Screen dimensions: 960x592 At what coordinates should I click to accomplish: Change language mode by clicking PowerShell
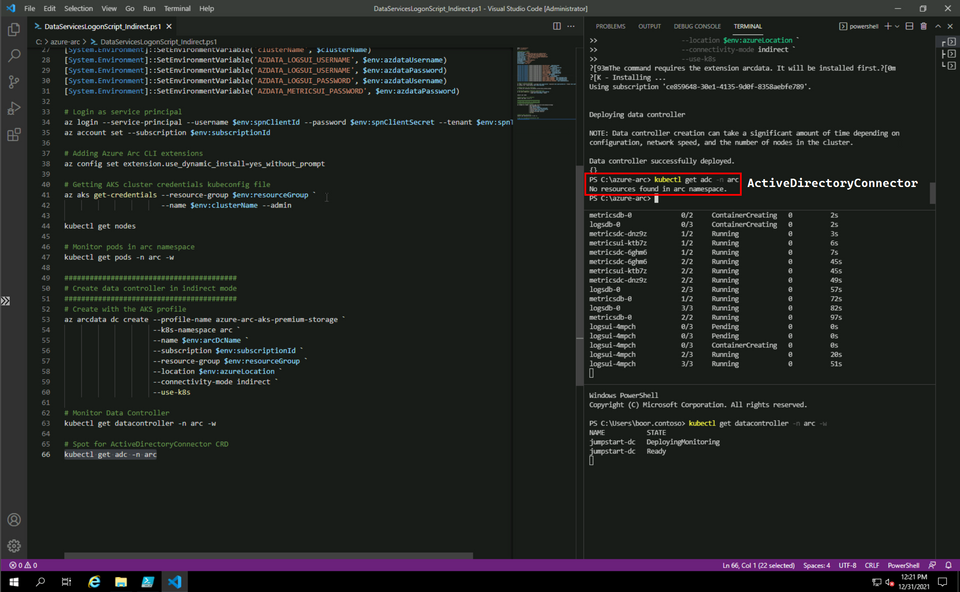(x=903, y=565)
